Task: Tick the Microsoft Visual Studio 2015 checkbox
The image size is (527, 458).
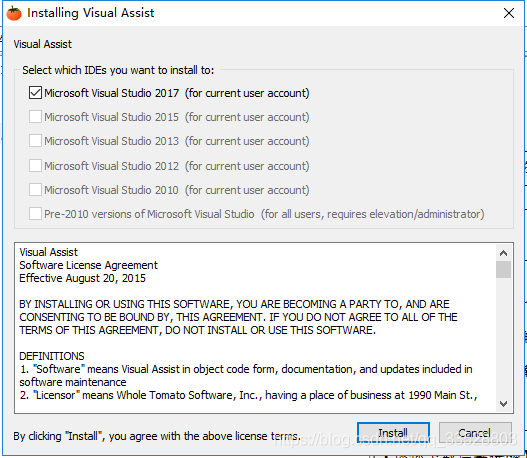Action: (35, 117)
